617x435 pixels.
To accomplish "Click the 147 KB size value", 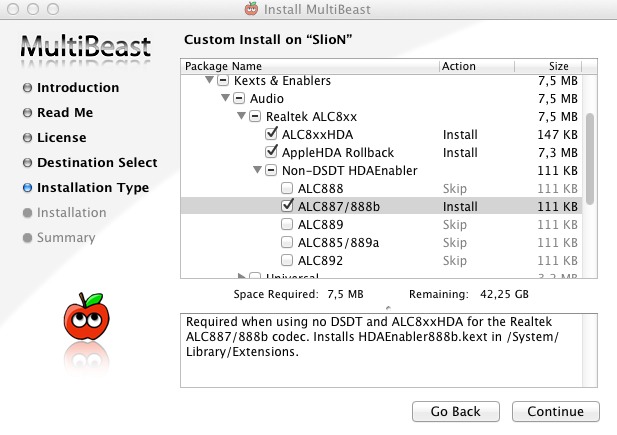I will tap(557, 135).
